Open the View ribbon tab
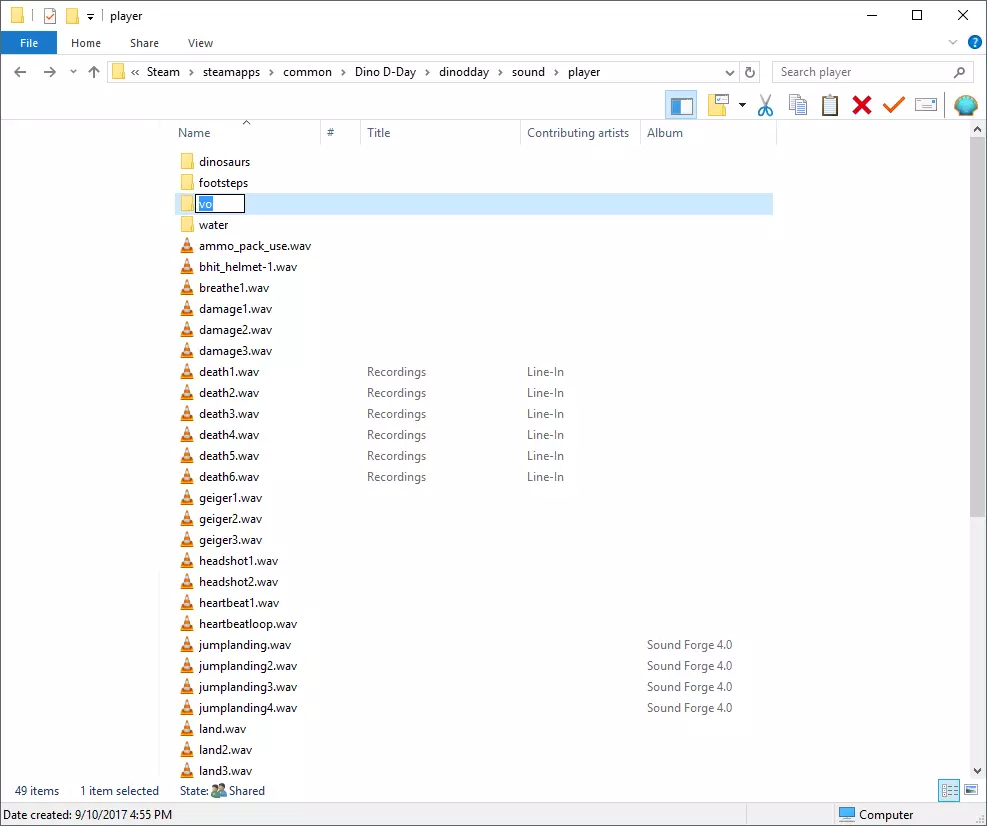987x826 pixels. [x=200, y=43]
